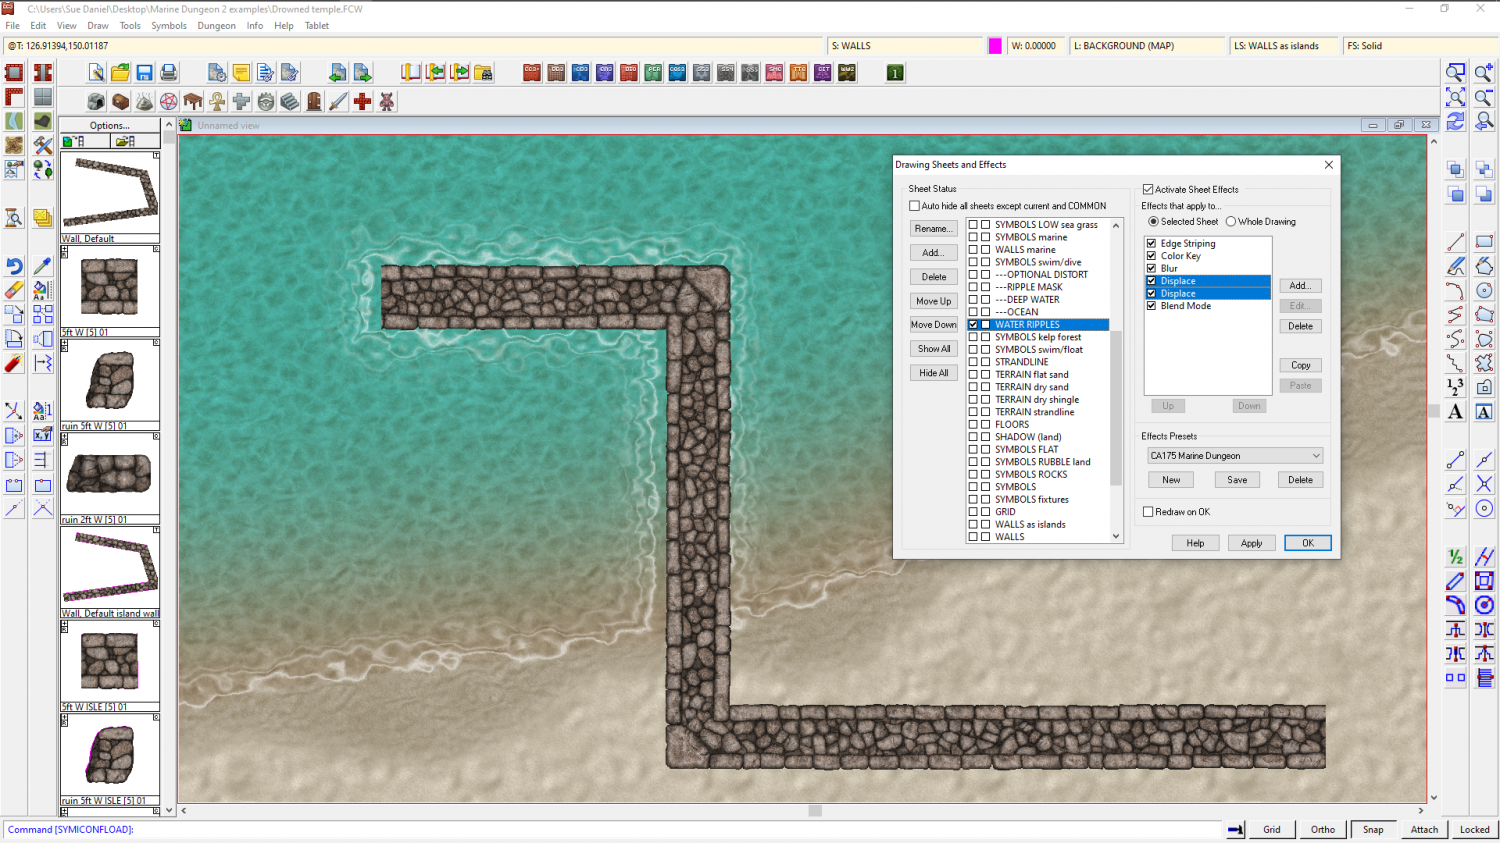Click the 'Rename...' sheet button

934,229
